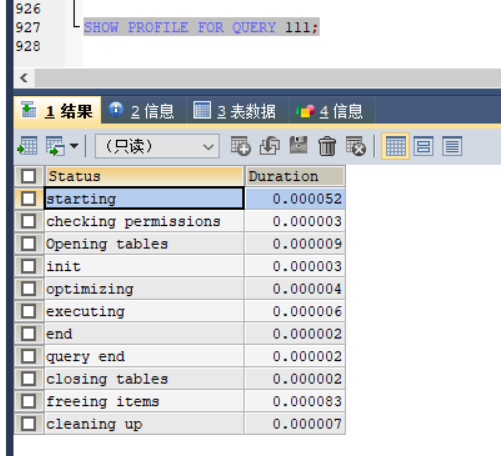Open the (只读) read-only mode combo box
The image size is (501, 456).
[x=157, y=146]
